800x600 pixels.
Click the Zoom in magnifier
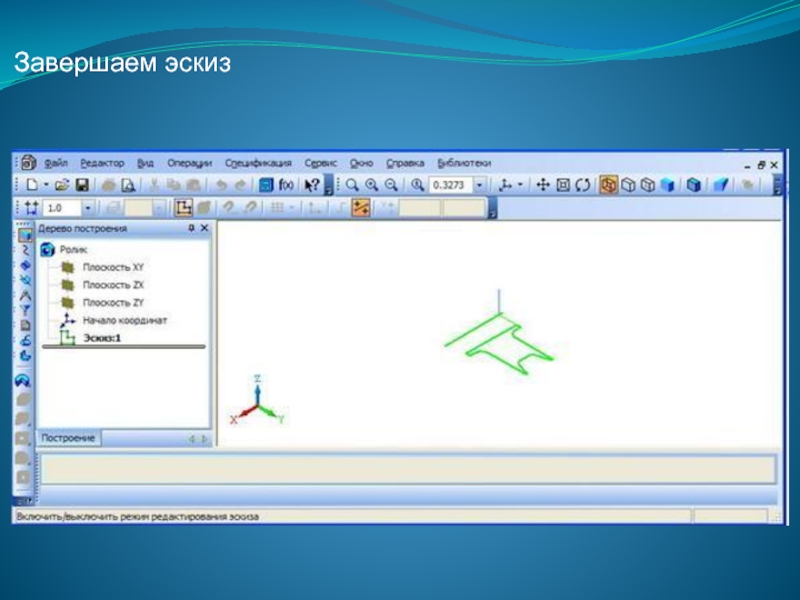click(x=371, y=185)
